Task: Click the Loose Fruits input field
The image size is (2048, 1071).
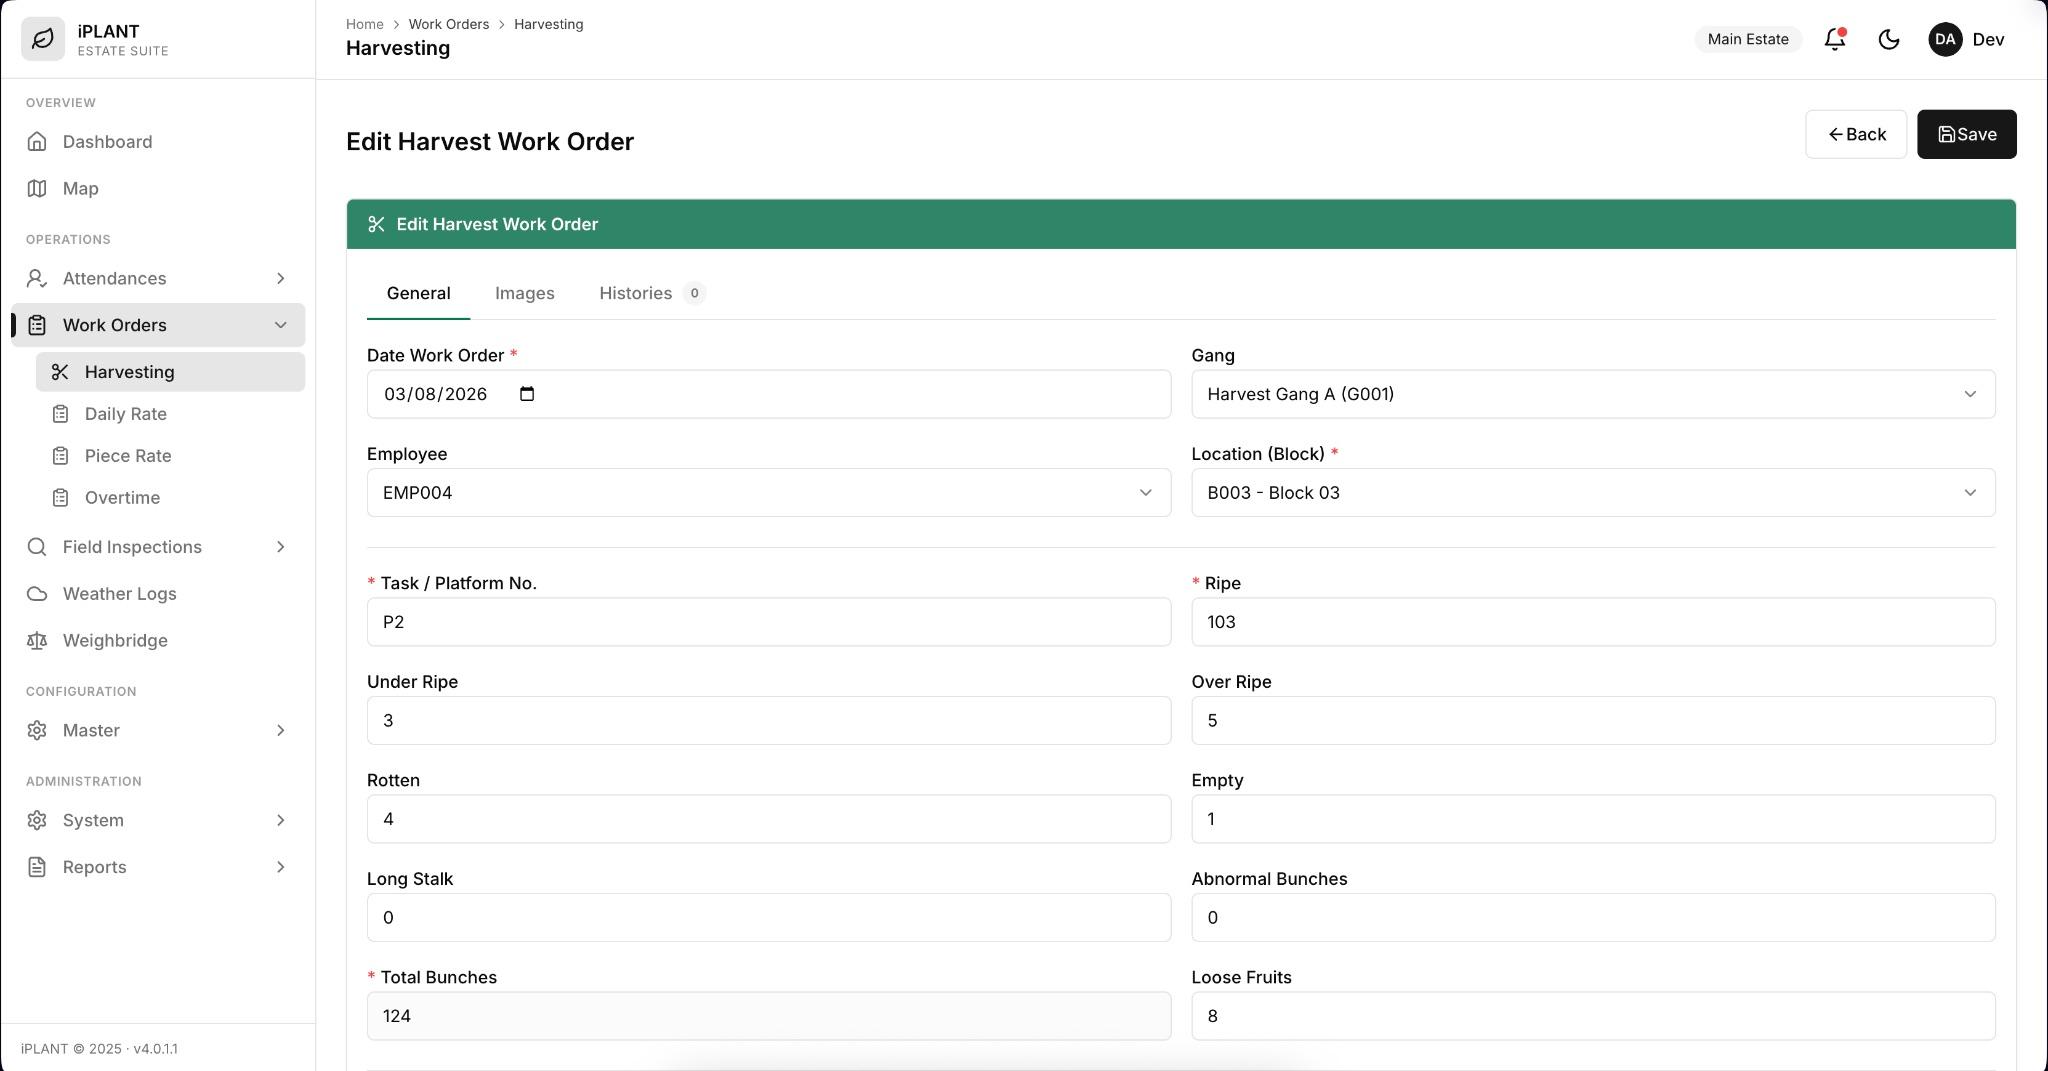Action: 1593,1016
